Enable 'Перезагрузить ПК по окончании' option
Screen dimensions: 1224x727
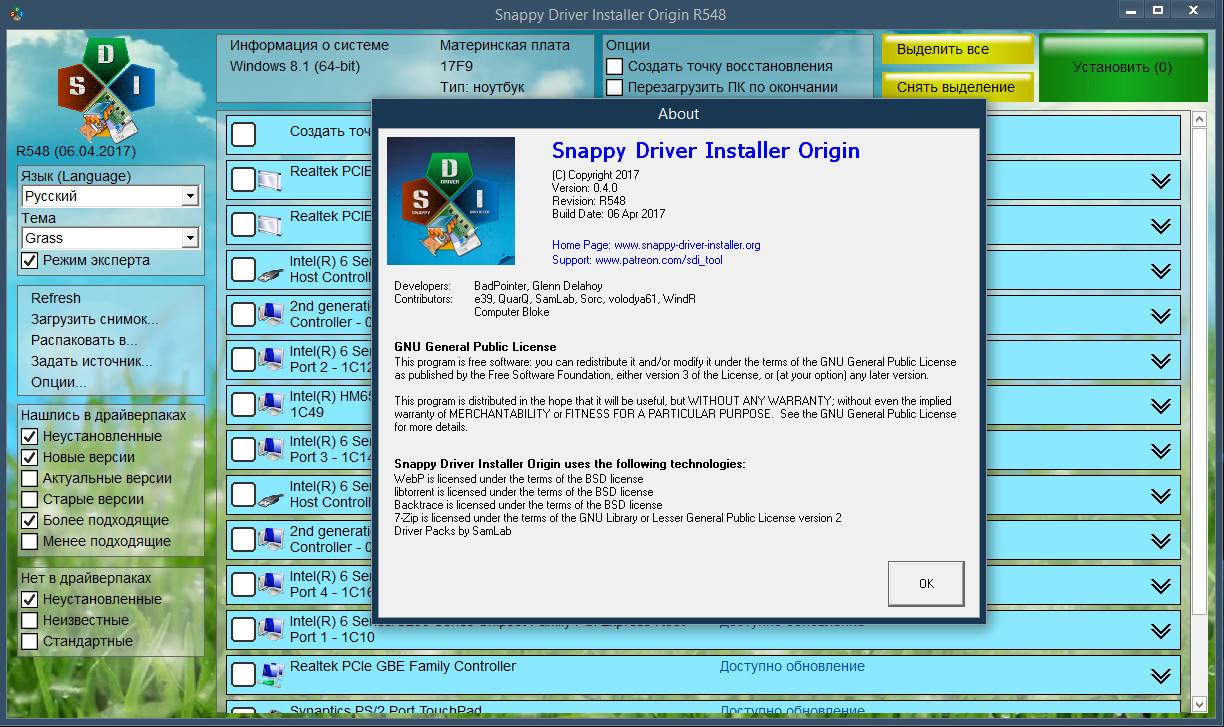tap(615, 87)
